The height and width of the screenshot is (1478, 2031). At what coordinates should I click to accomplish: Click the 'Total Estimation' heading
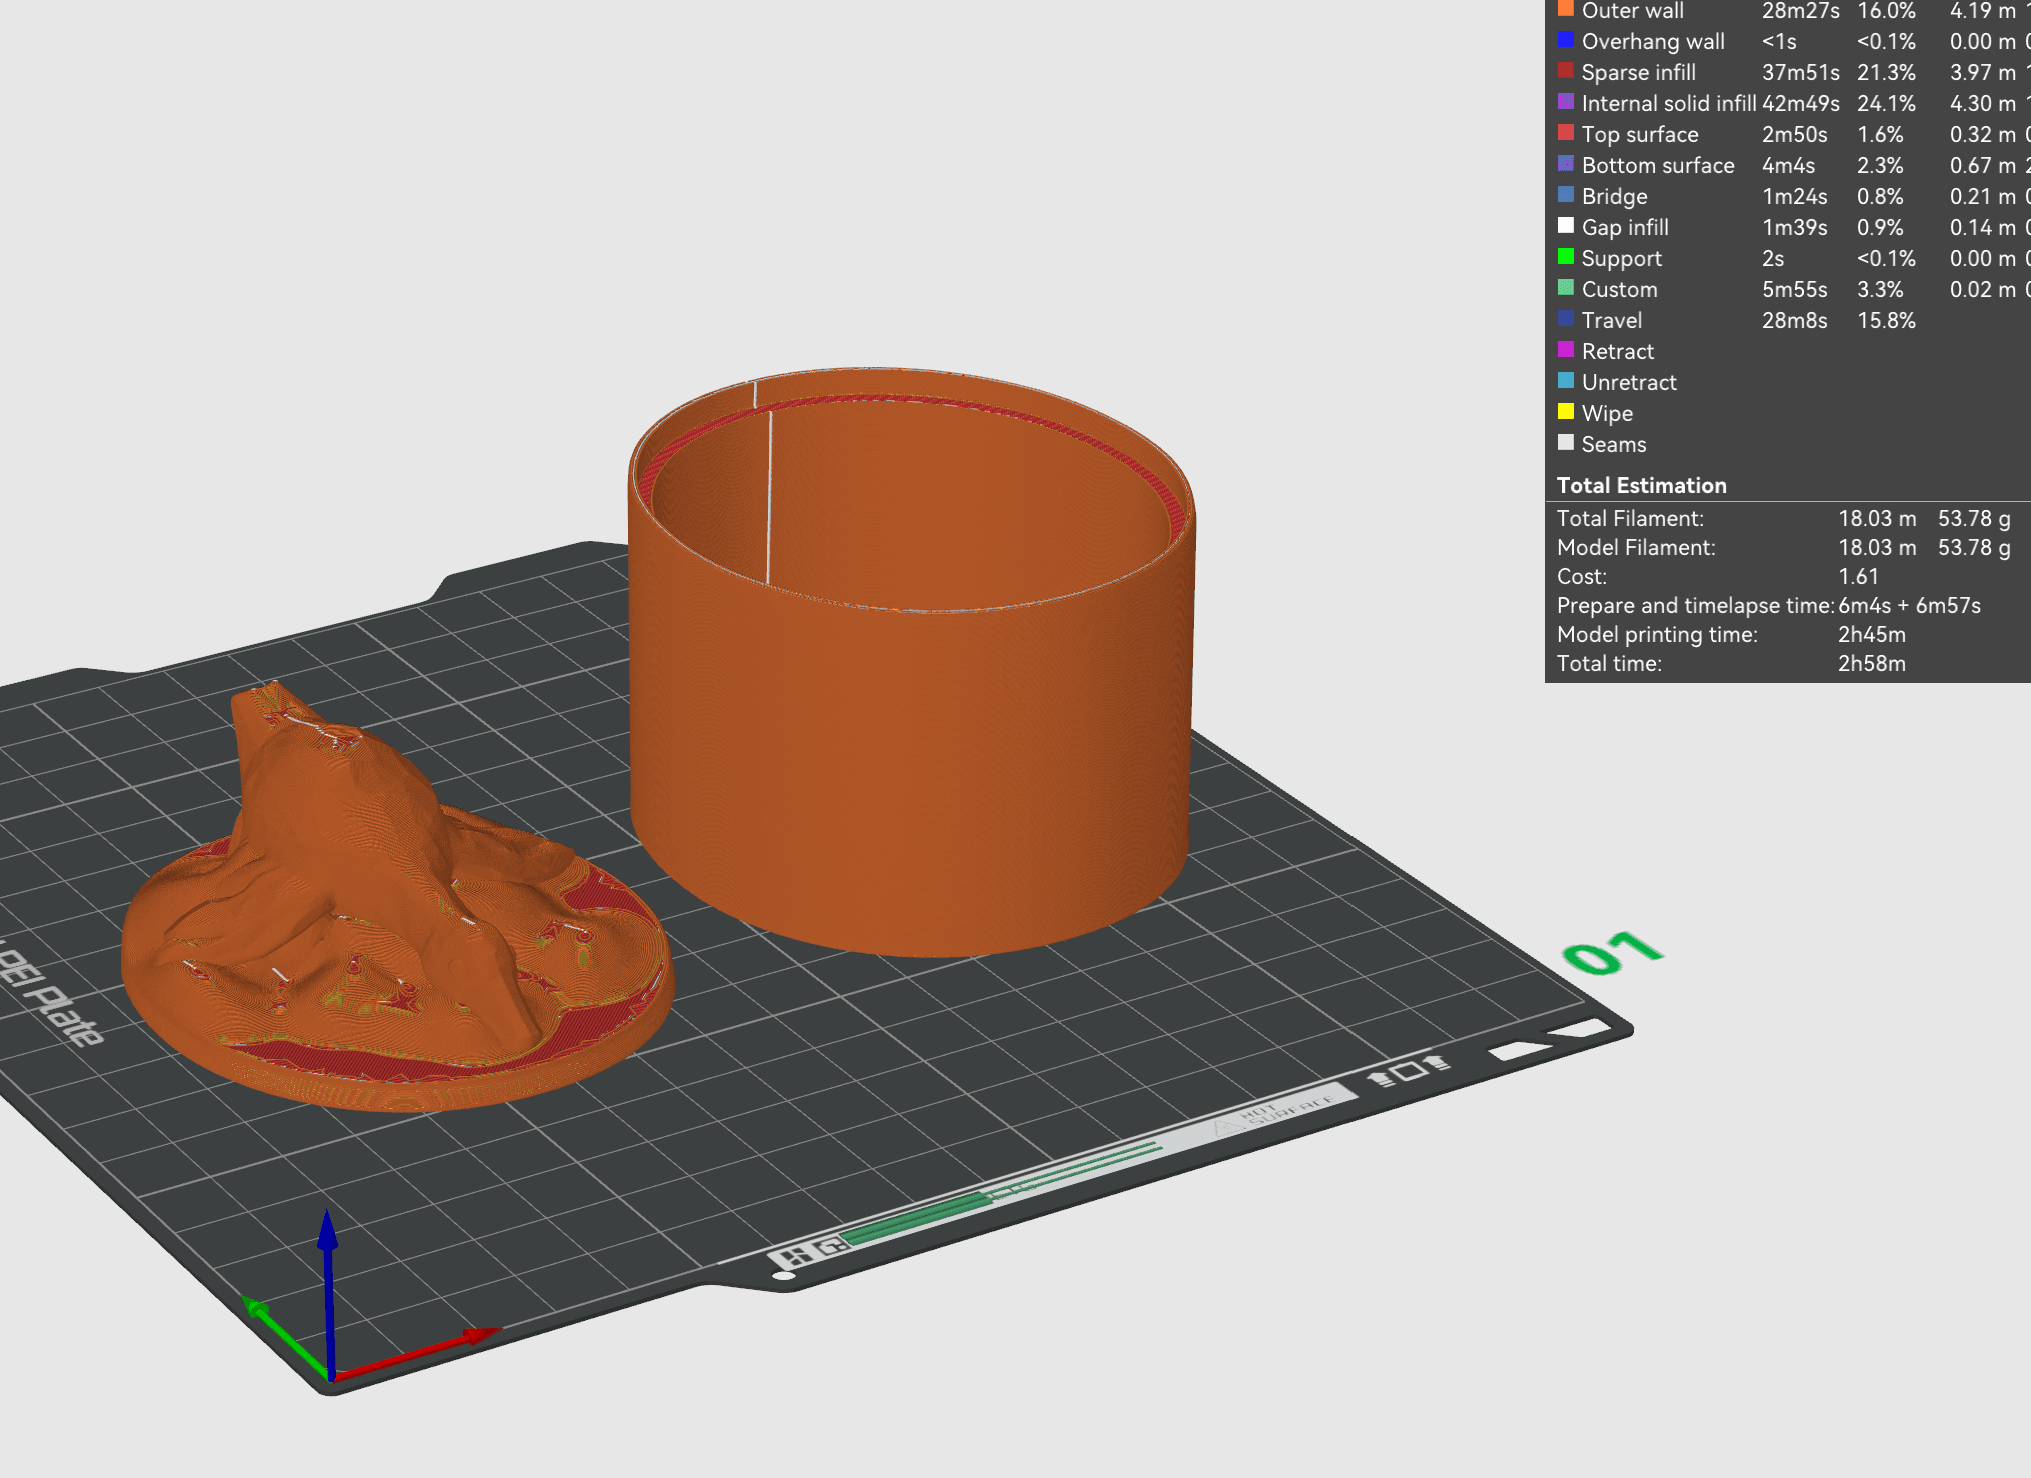[x=1641, y=486]
